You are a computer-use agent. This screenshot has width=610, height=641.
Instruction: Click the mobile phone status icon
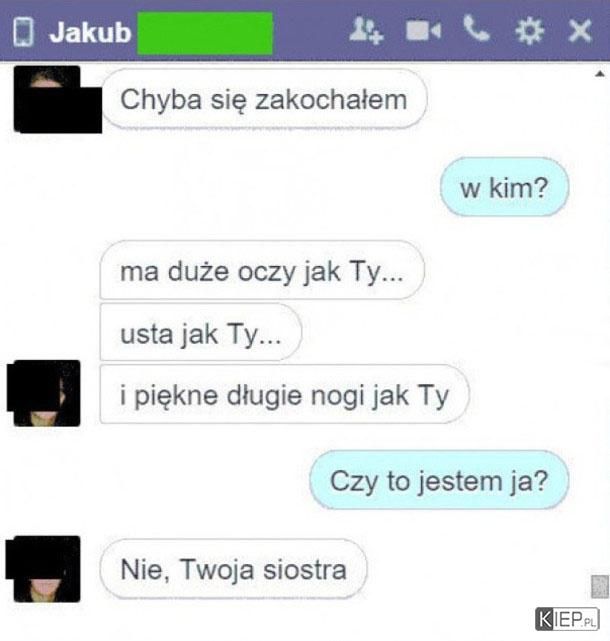[23, 31]
